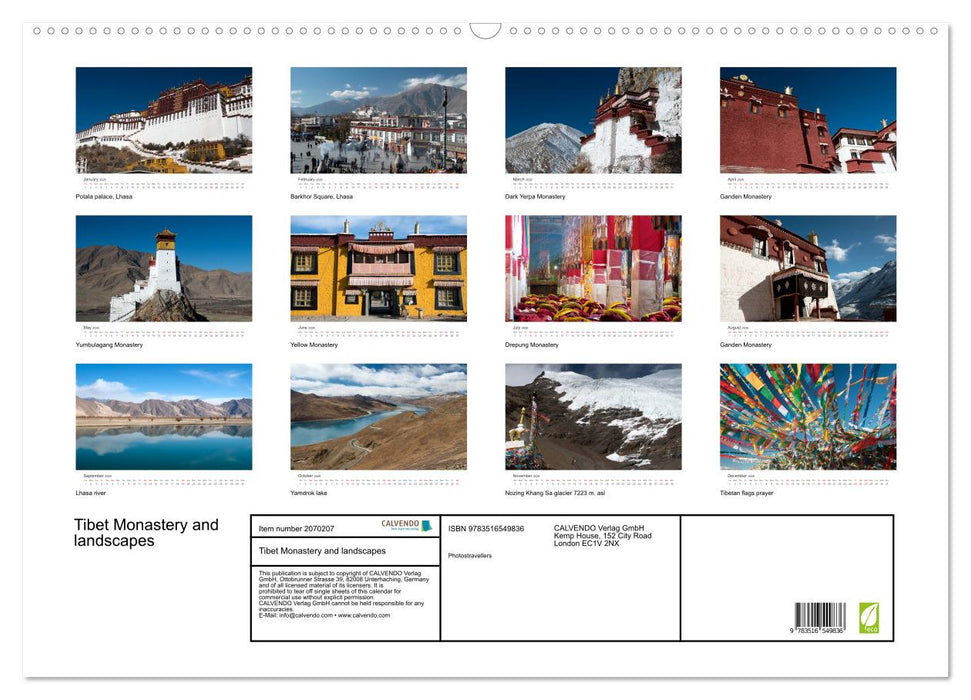This screenshot has width=971, height=700.
Task: Select the Tibetan flags prayer December image
Action: click(x=807, y=419)
